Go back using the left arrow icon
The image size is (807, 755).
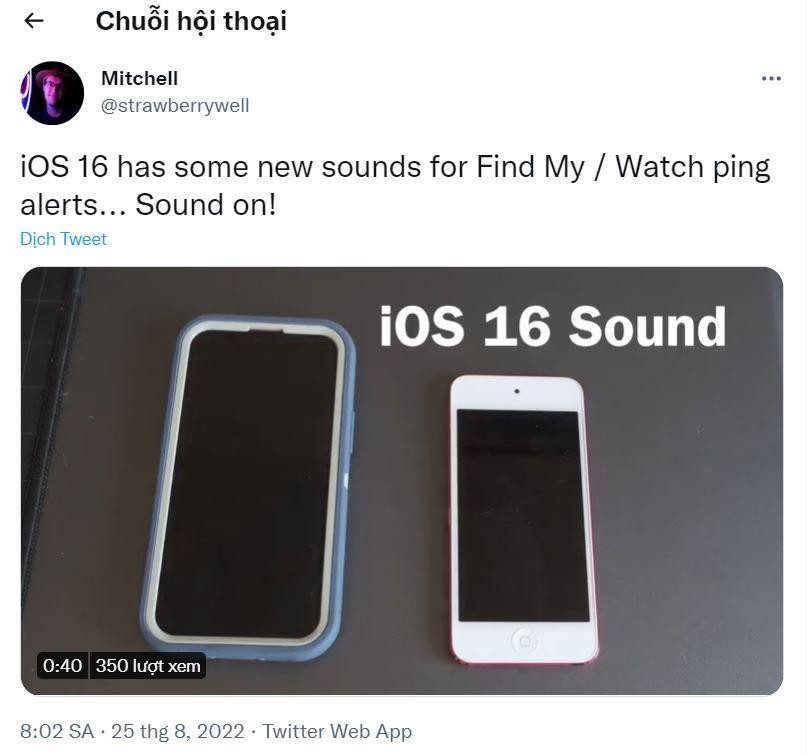pos(34,21)
